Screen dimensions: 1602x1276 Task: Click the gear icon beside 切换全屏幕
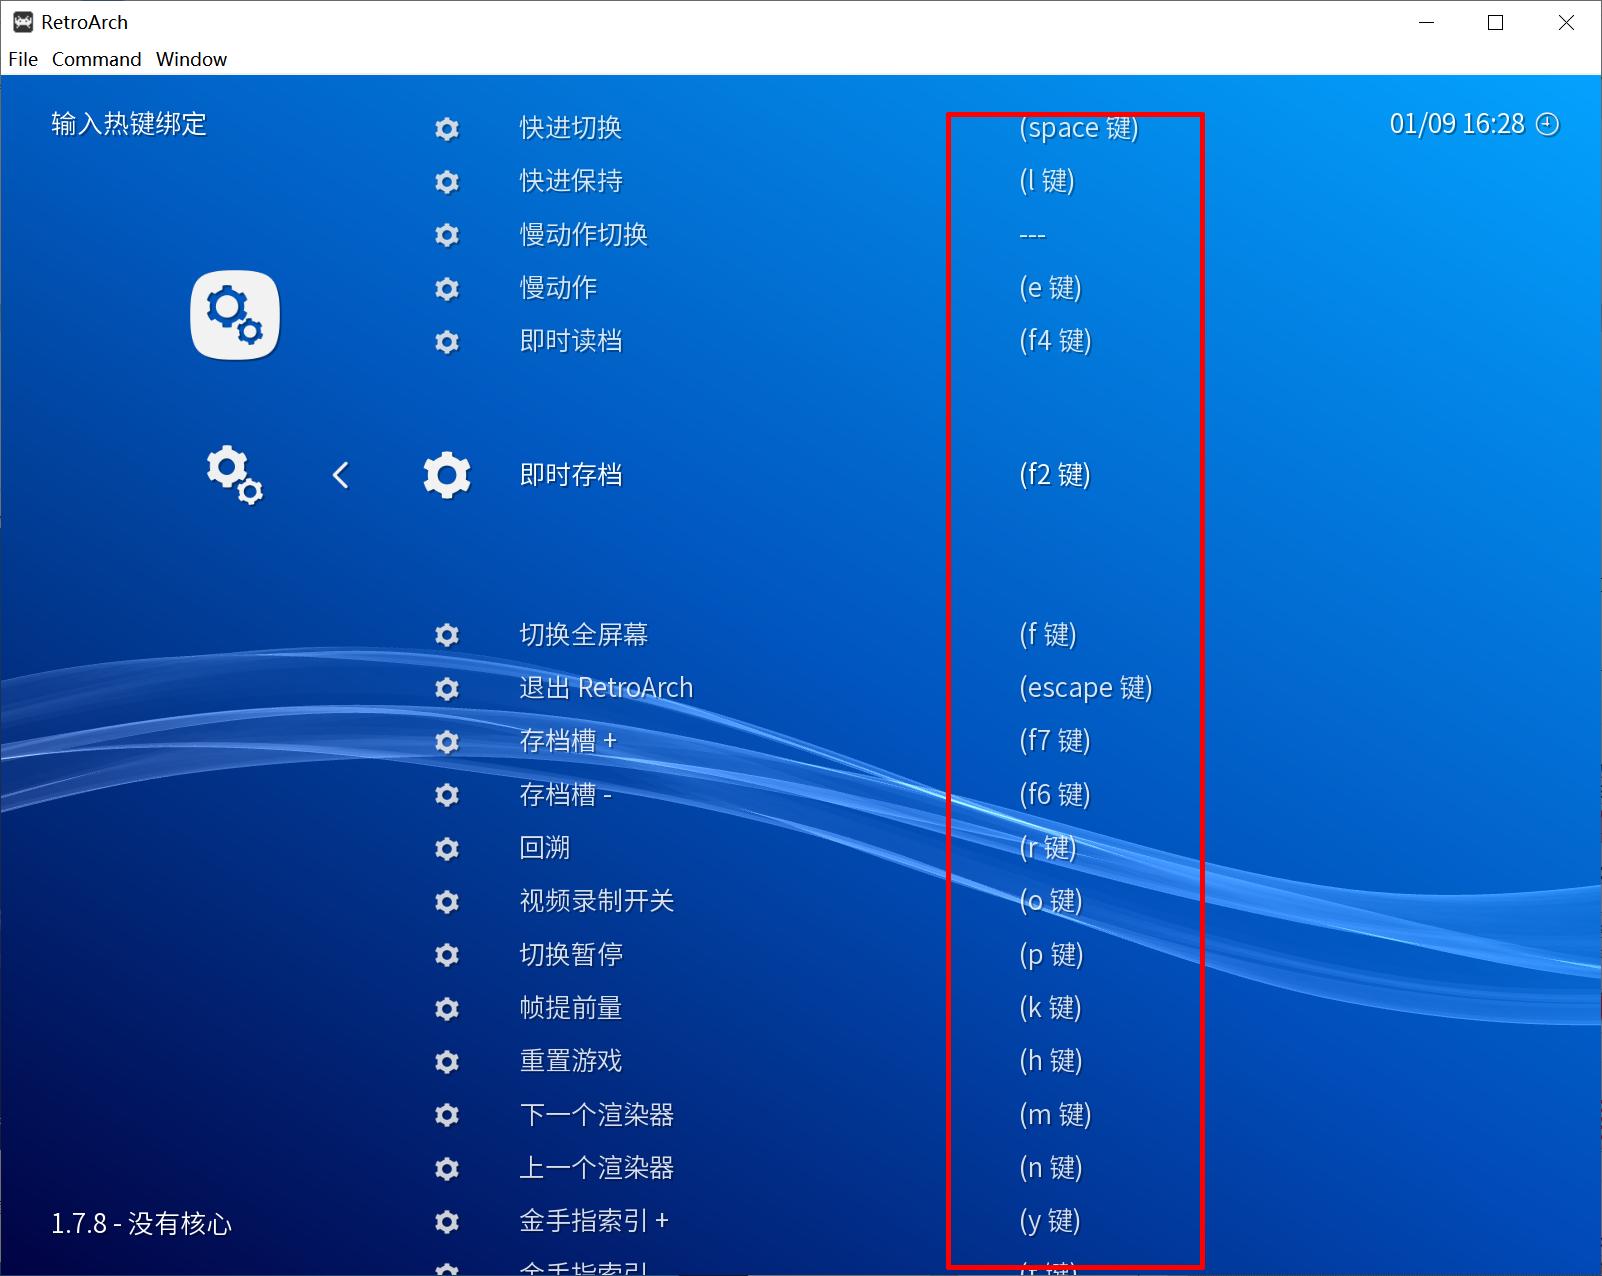[x=447, y=635]
